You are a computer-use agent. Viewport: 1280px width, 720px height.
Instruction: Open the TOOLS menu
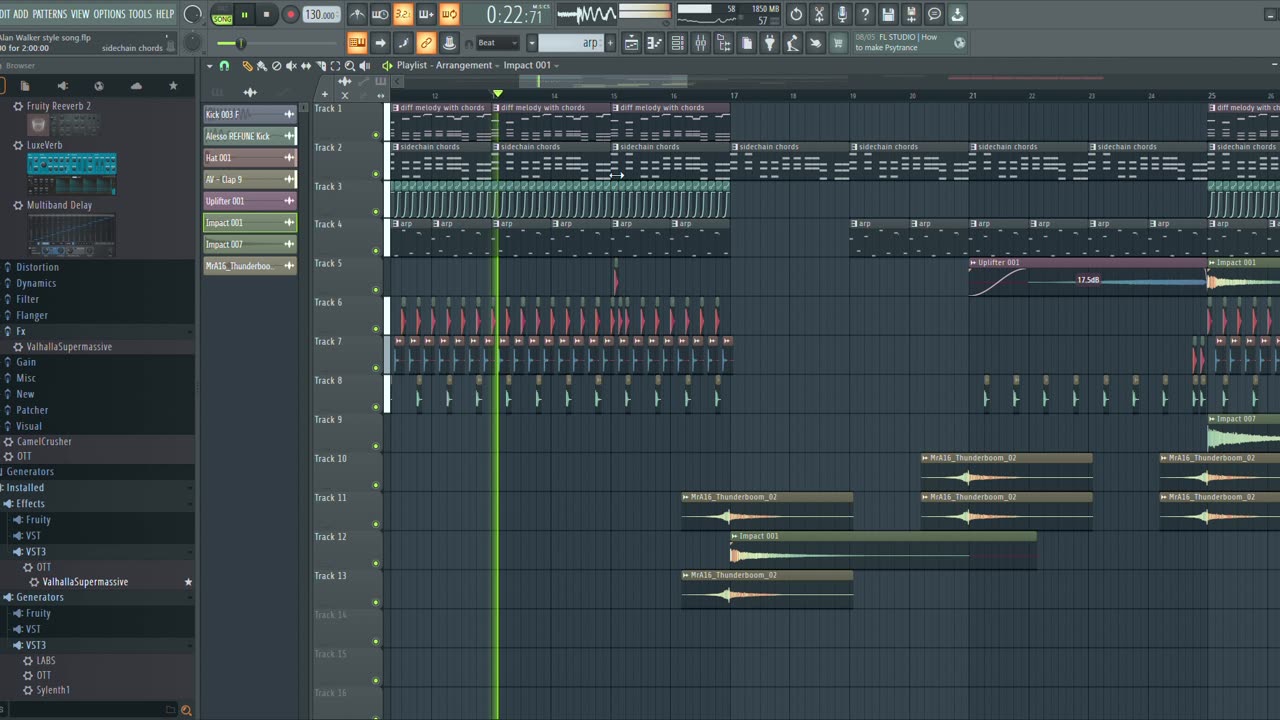coord(140,14)
